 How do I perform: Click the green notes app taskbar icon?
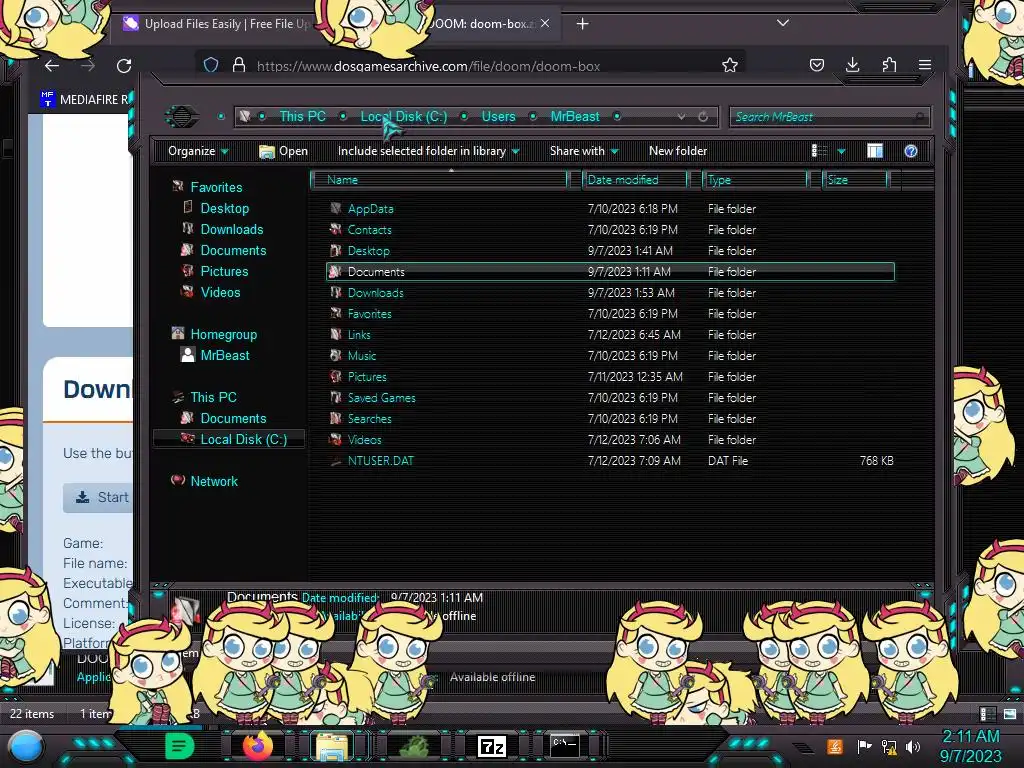click(180, 745)
